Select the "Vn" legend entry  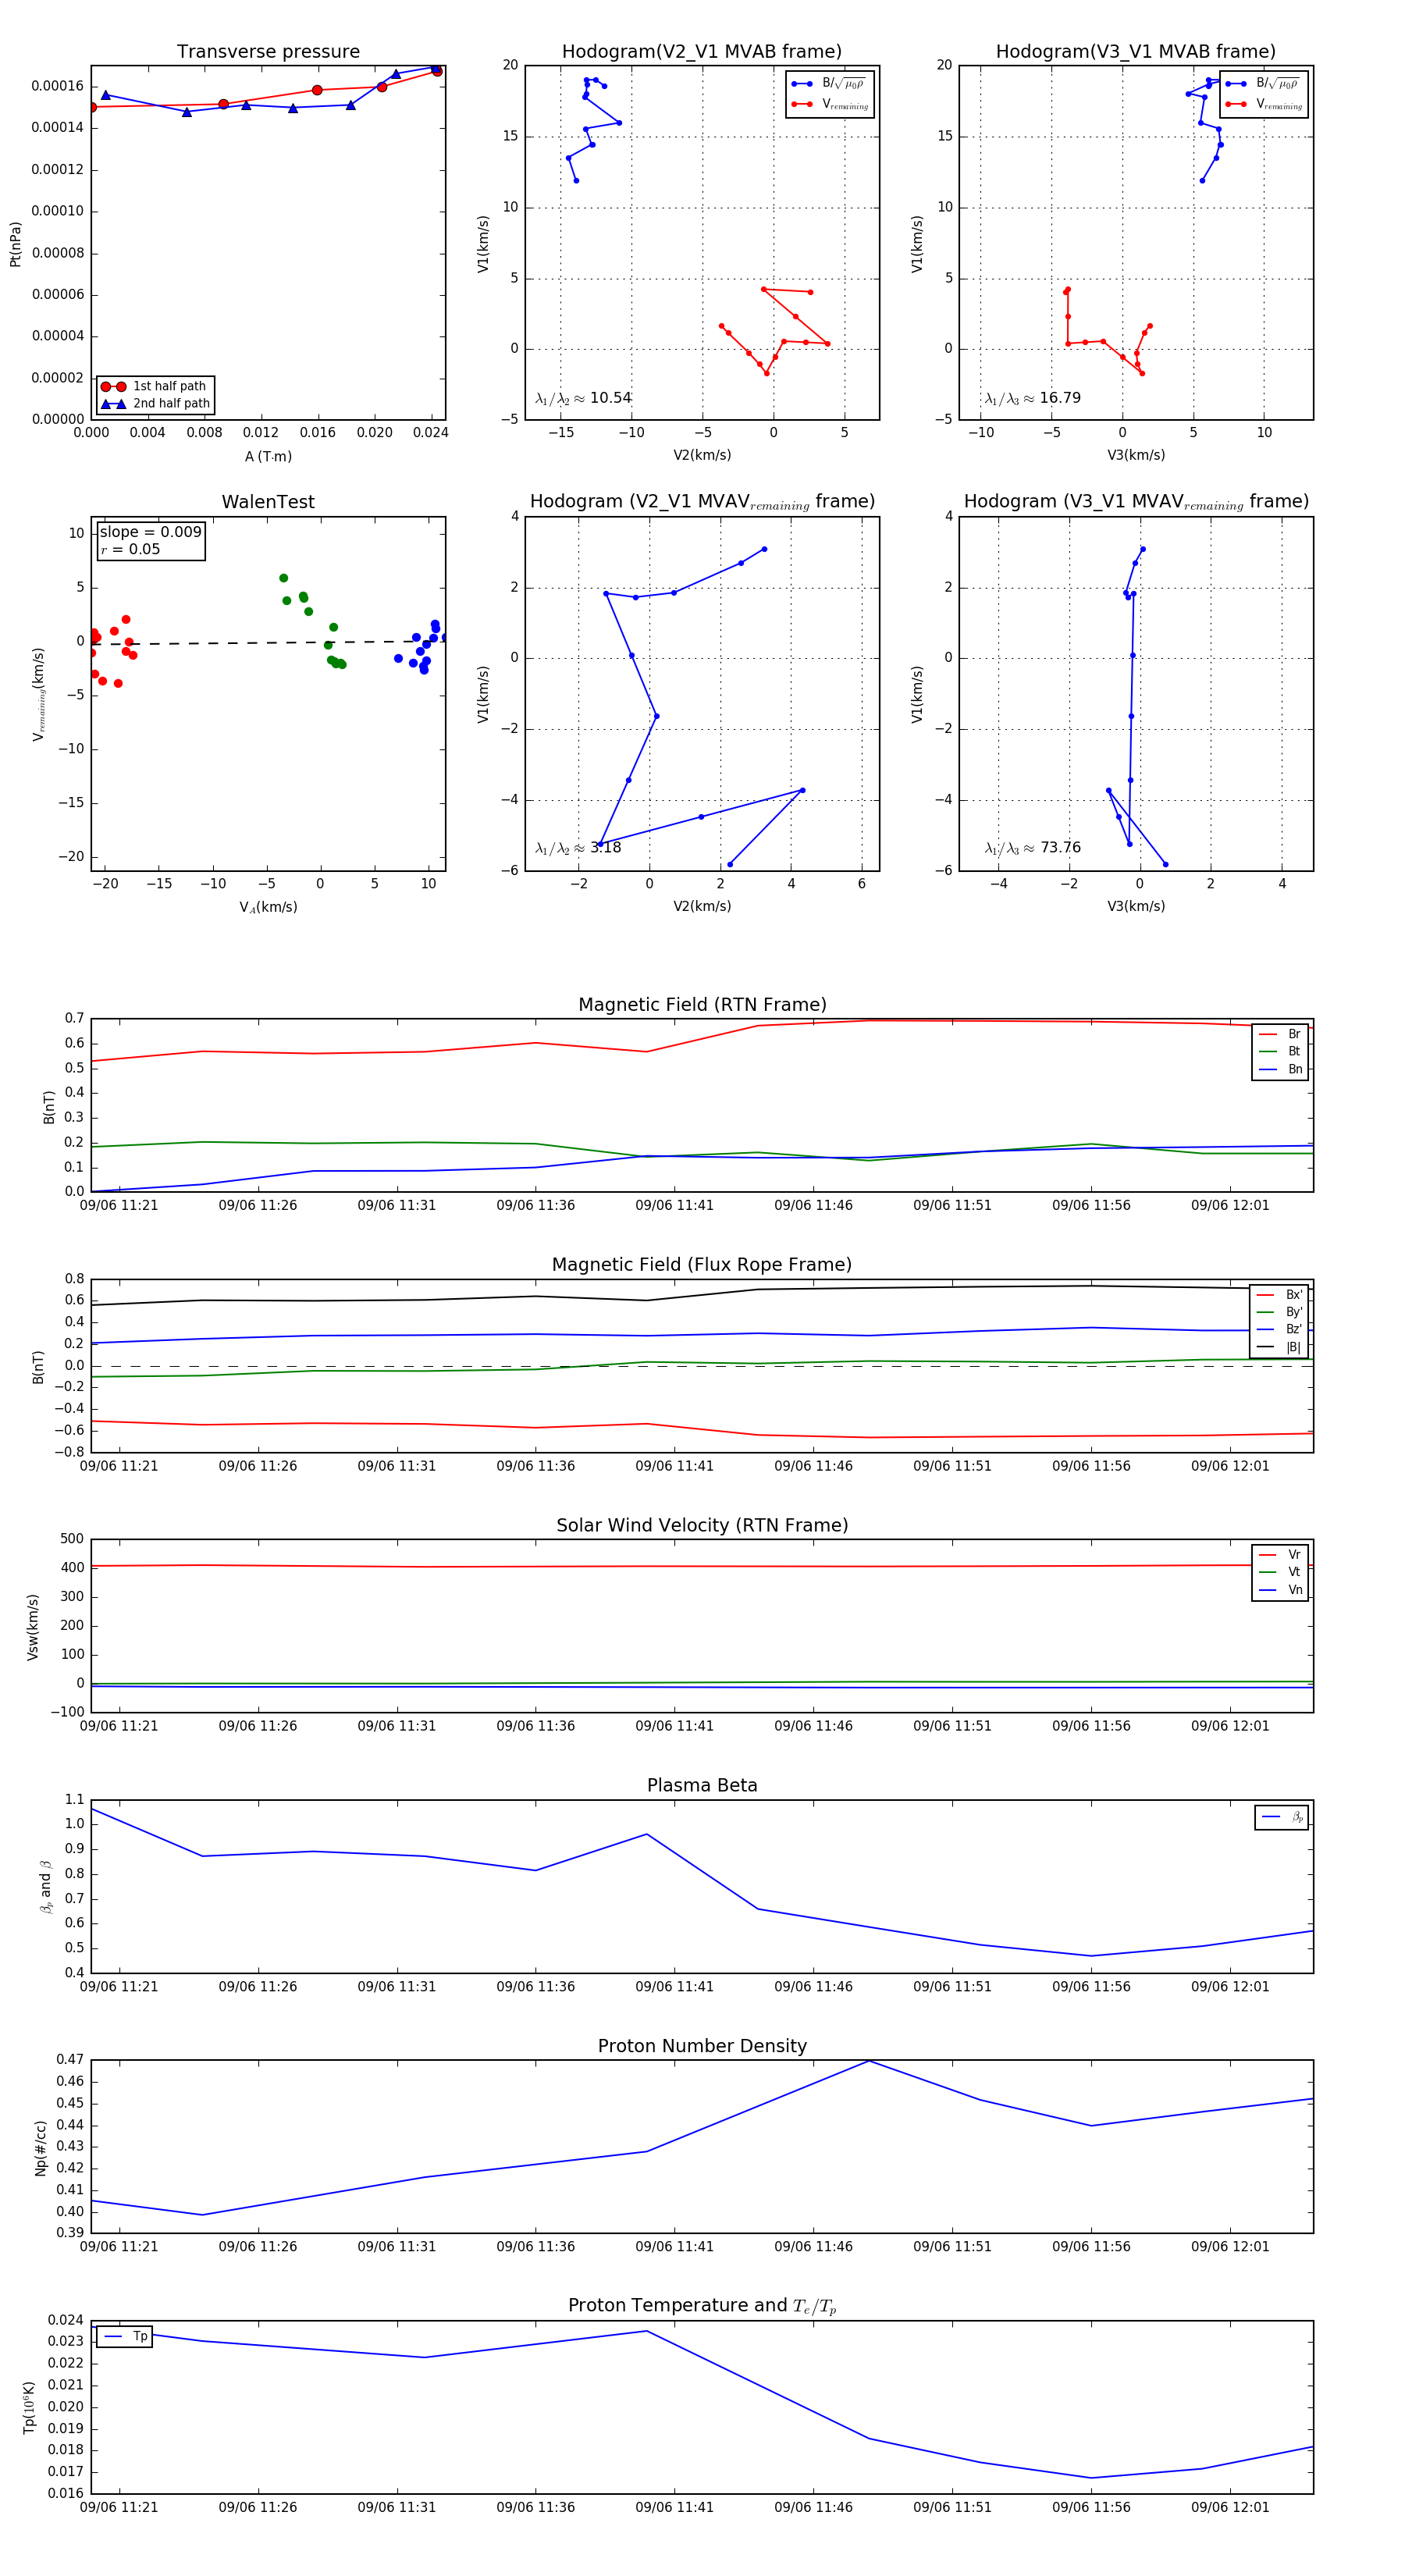click(1280, 1590)
